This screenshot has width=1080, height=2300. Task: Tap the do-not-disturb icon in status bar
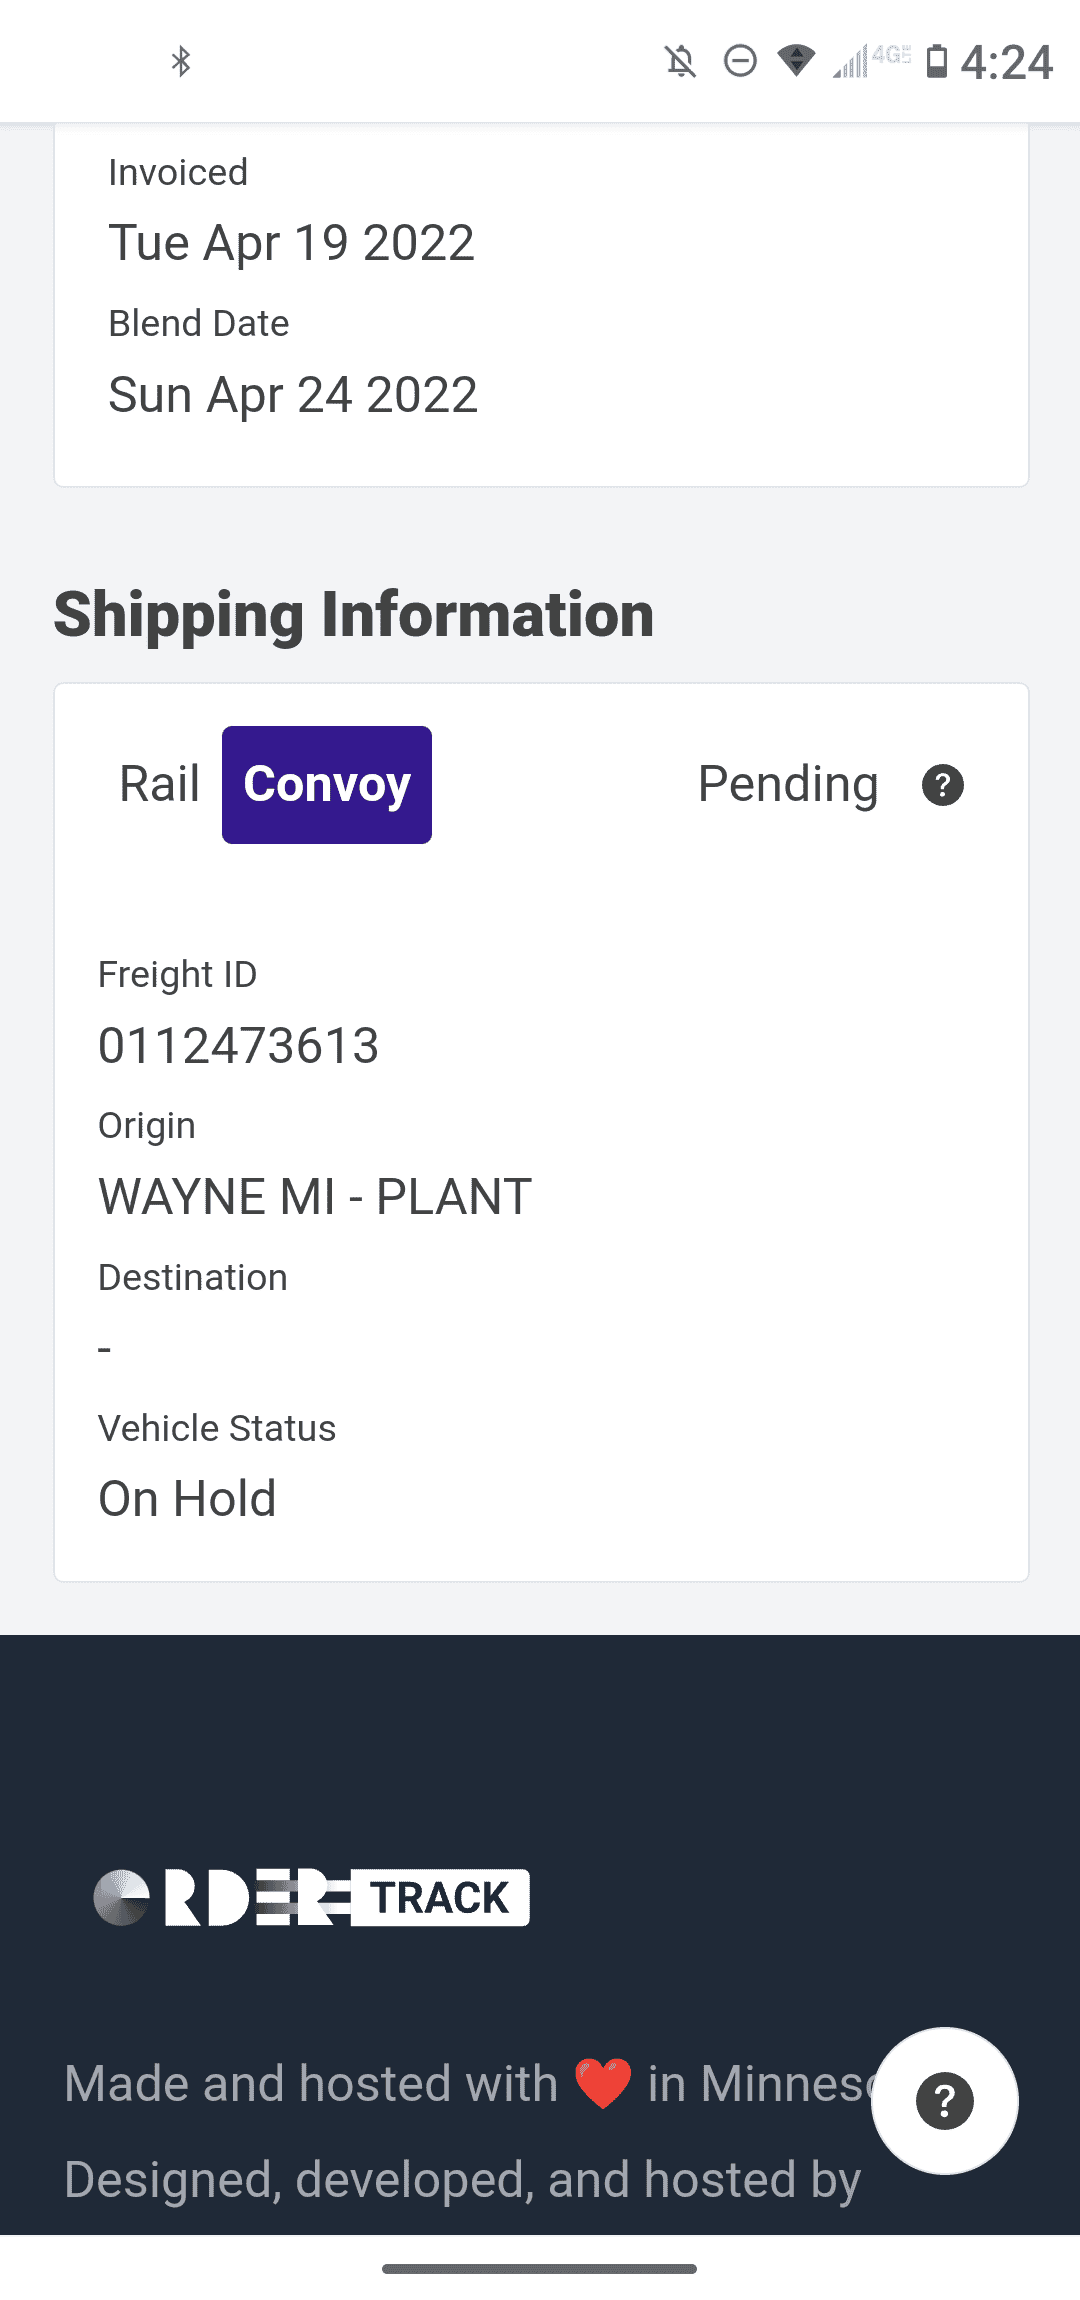tap(740, 62)
